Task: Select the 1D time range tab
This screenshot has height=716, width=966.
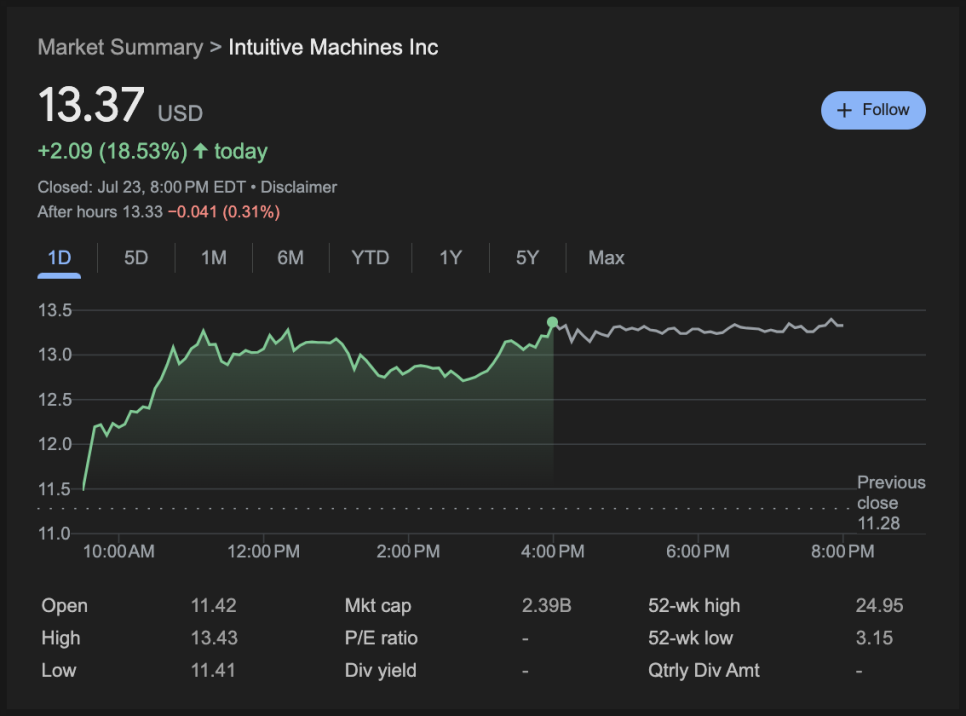Action: click(59, 258)
